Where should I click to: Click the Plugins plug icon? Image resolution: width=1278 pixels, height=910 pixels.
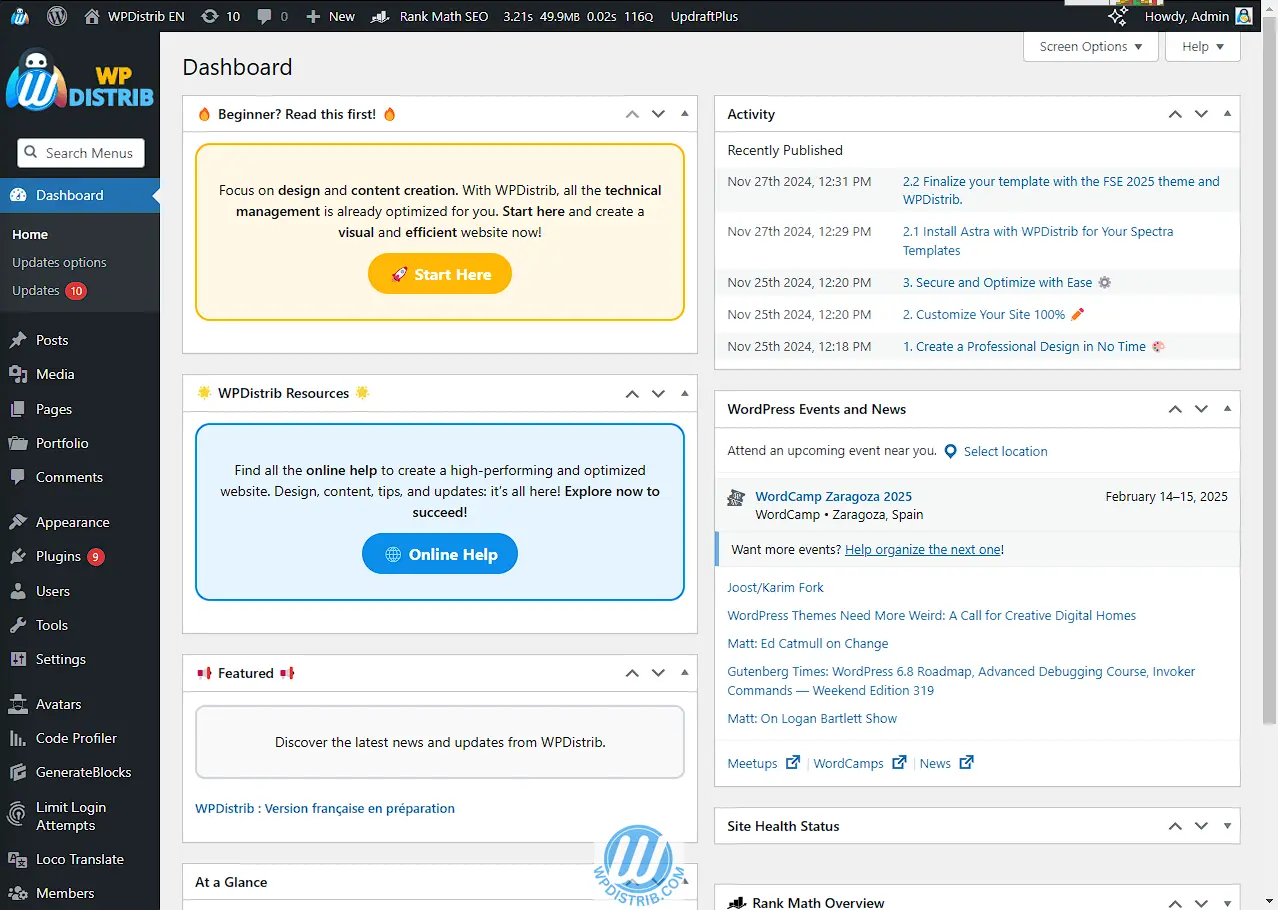tap(18, 556)
